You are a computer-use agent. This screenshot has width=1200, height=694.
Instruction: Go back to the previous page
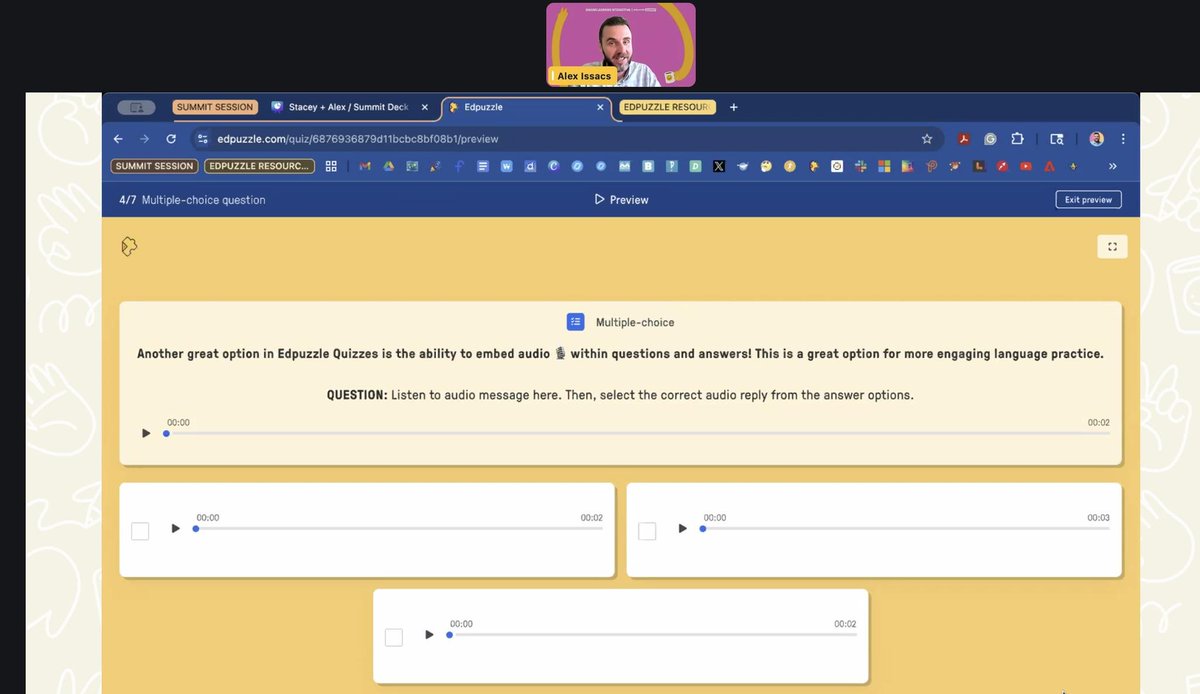pyautogui.click(x=118, y=139)
